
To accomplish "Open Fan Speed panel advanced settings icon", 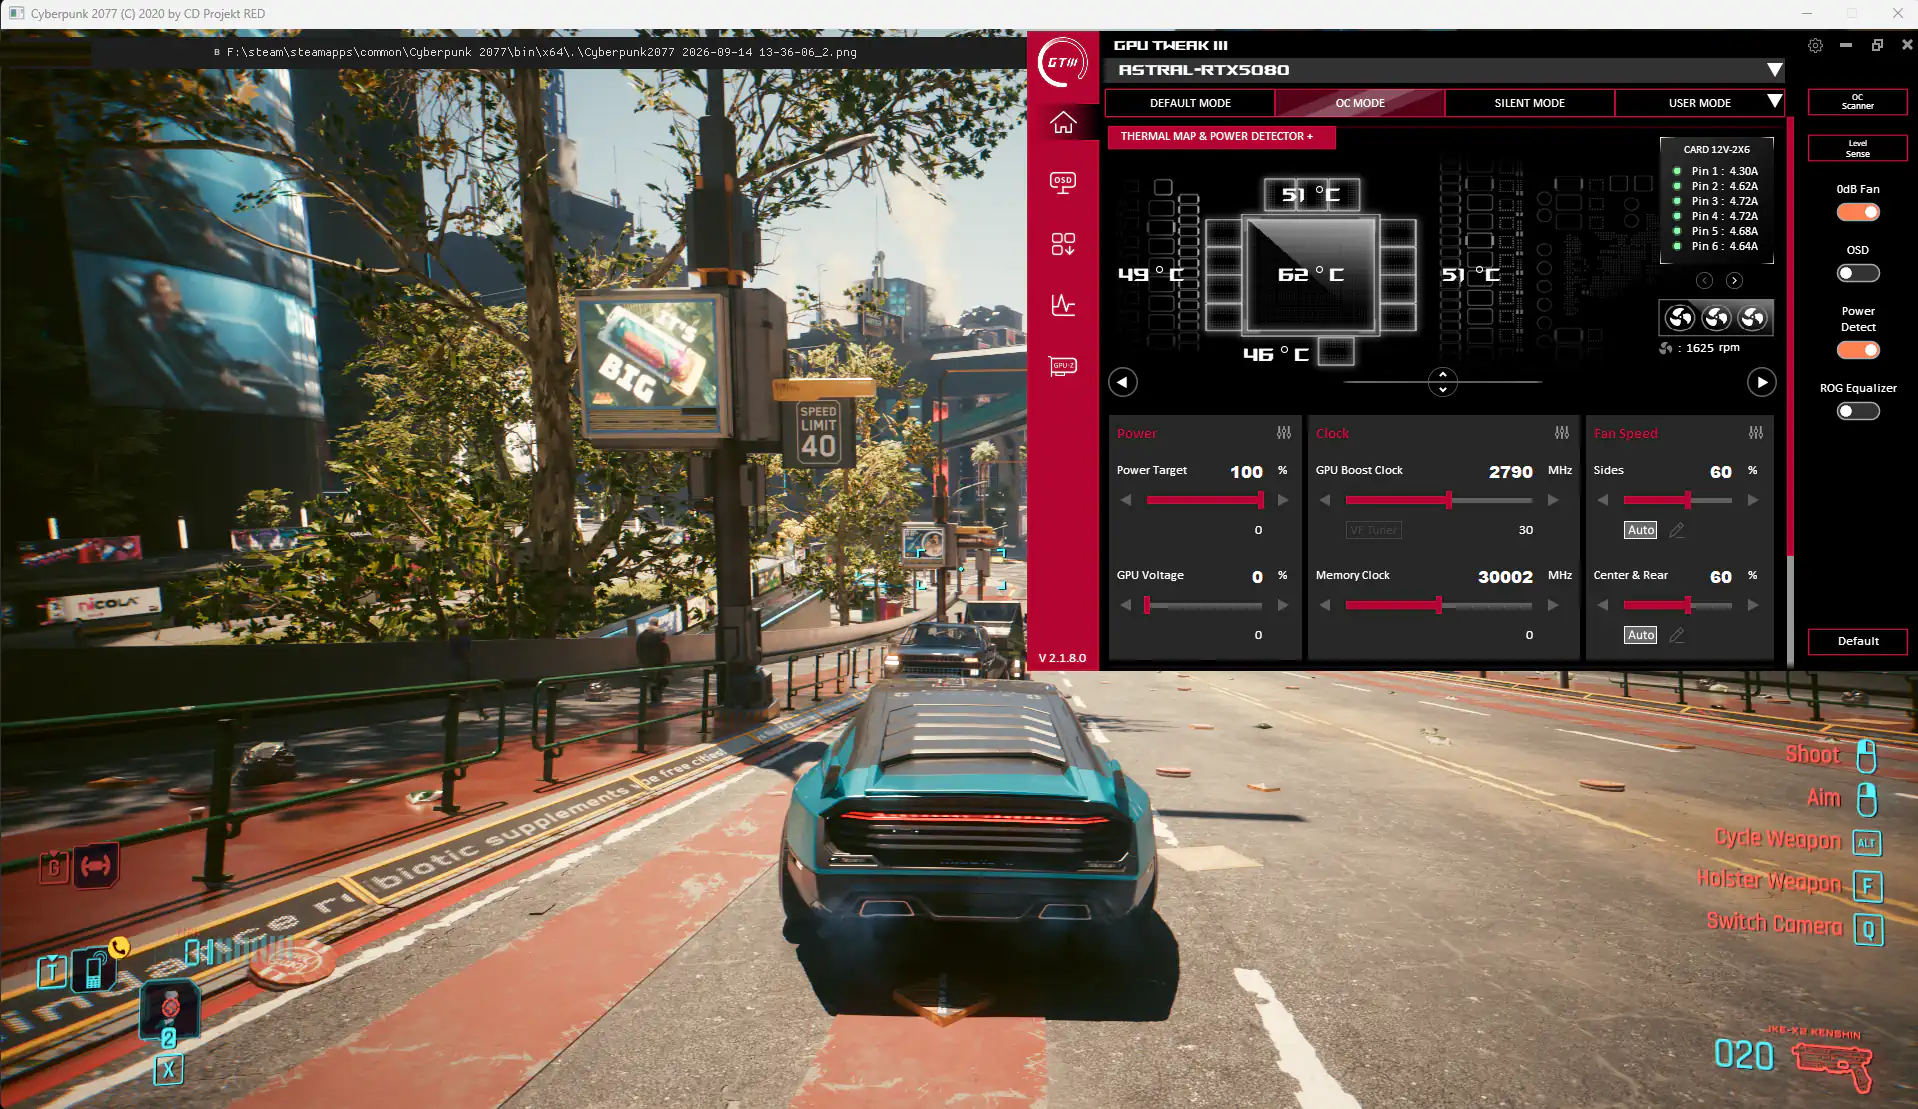I will pos(1756,433).
